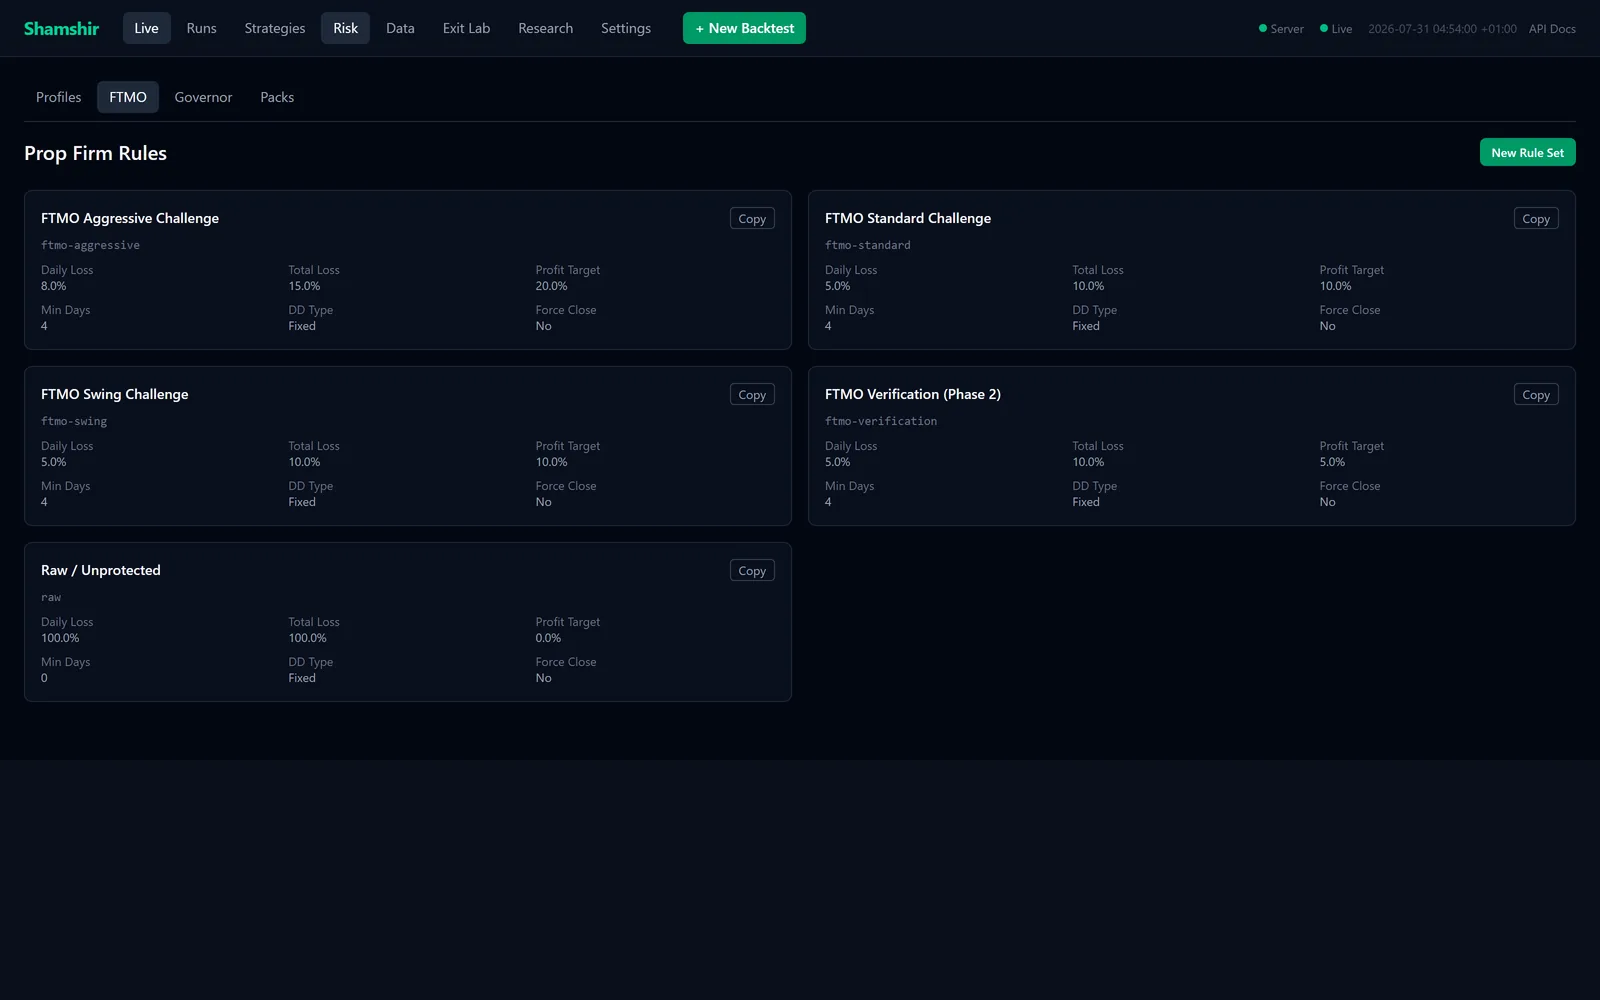
Task: Select the ftmo-standard identifier text
Action: pos(868,245)
